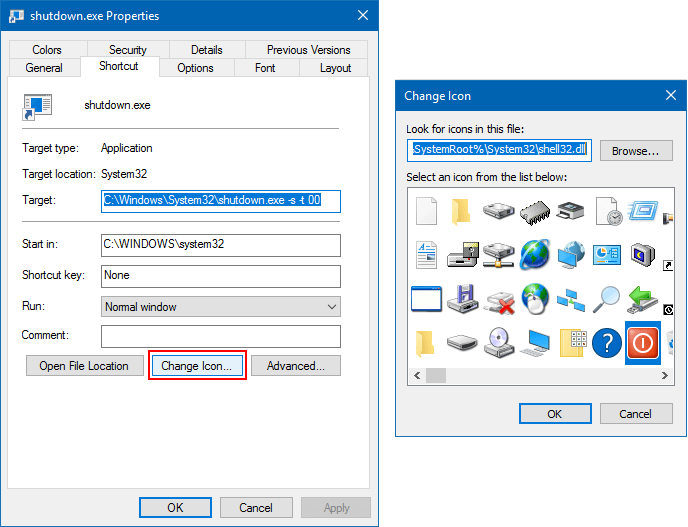Open the Run window-mode dropdown

click(221, 307)
